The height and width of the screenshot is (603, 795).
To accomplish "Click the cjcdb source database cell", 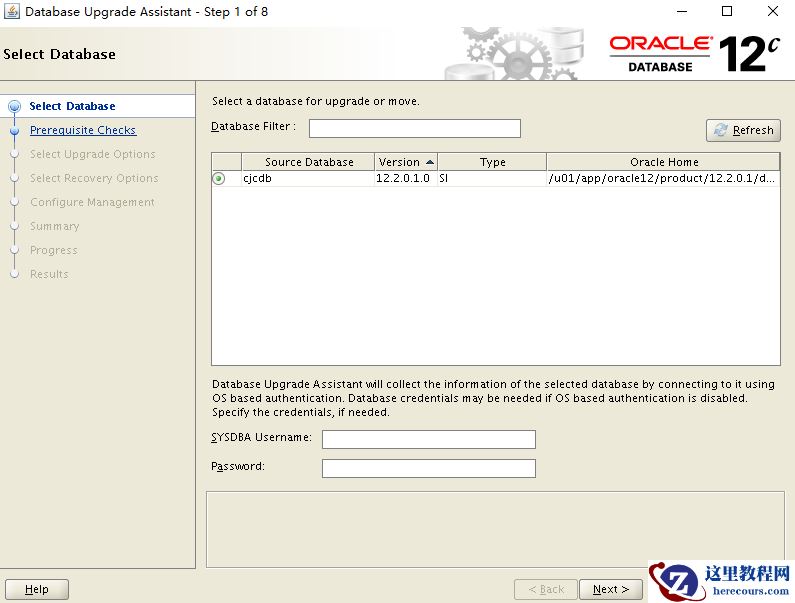I will click(x=308, y=179).
